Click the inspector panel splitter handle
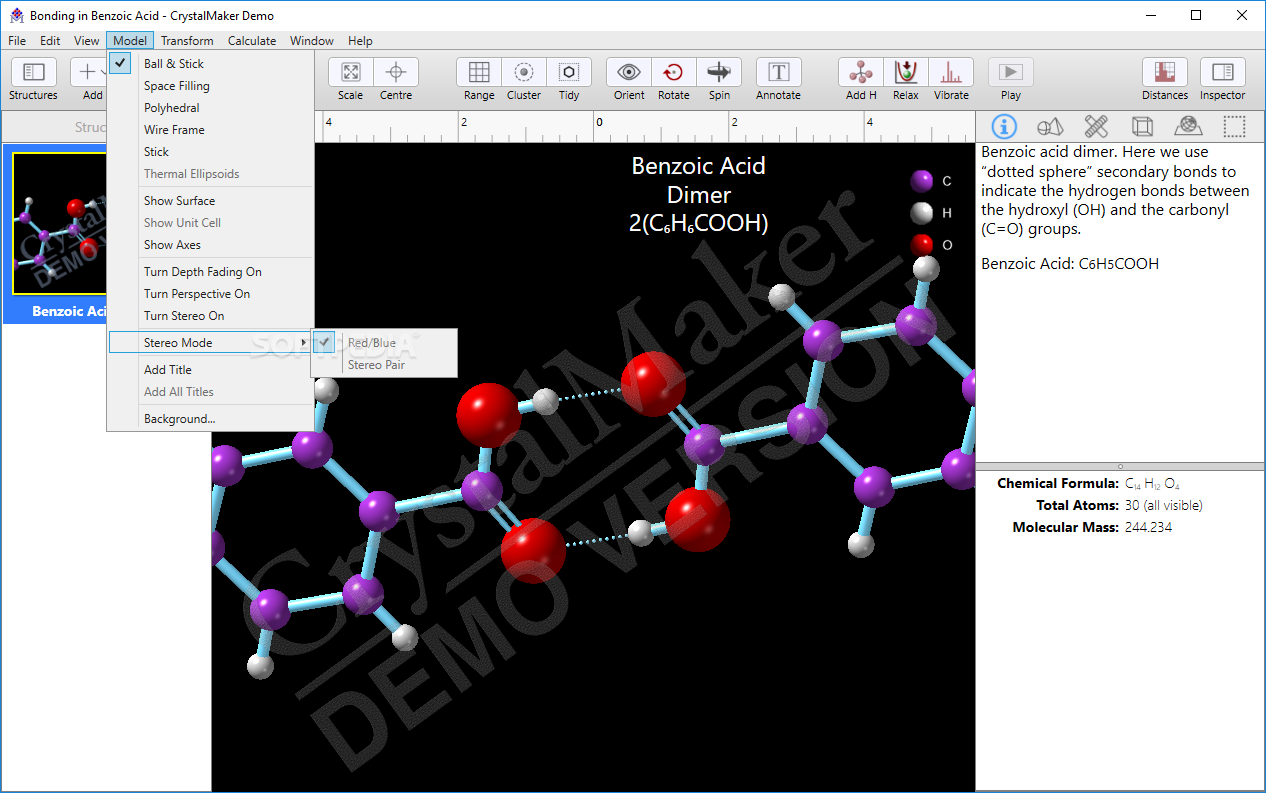This screenshot has height=793, width=1266. pyautogui.click(x=1120, y=466)
